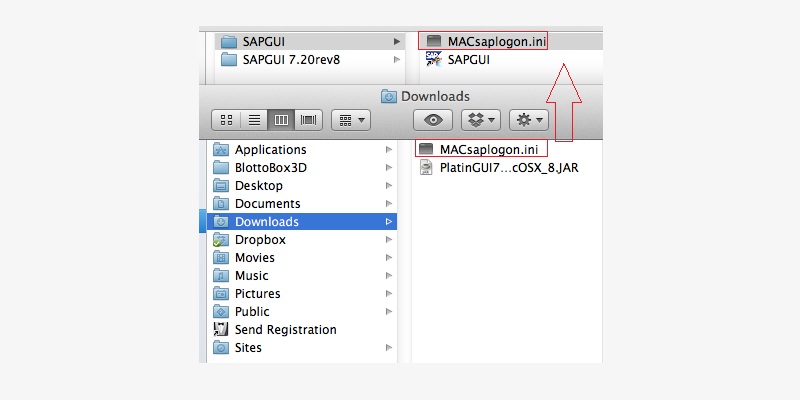Select the Documents folder

click(x=302, y=204)
